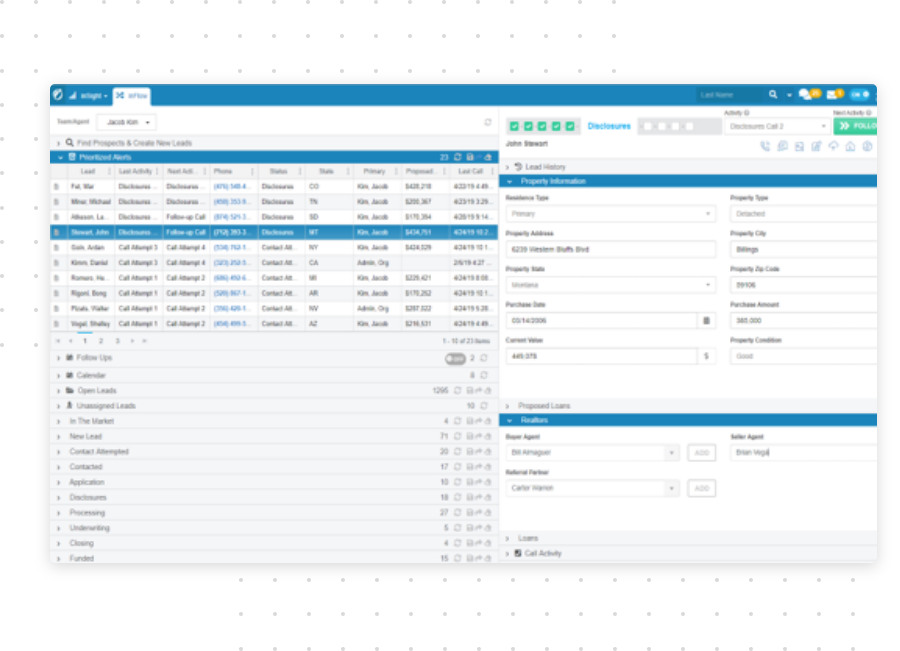
Task: Open the inSight menu tab
Action: tap(87, 96)
